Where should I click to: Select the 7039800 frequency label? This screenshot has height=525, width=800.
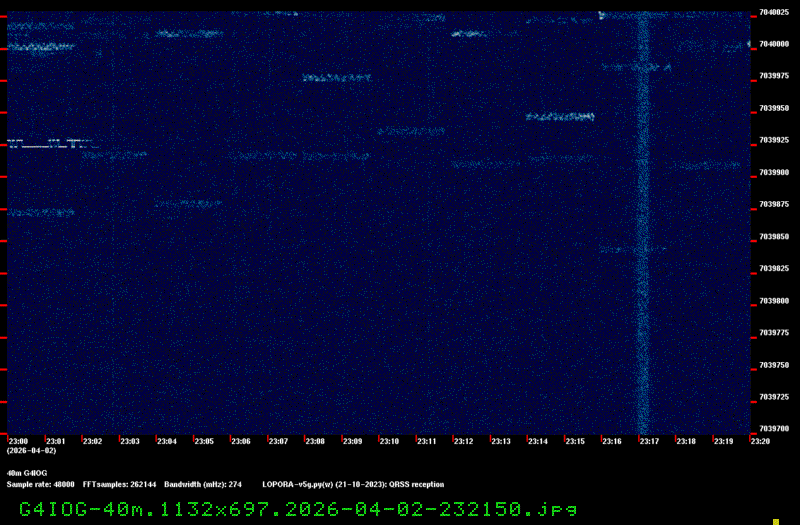point(774,301)
